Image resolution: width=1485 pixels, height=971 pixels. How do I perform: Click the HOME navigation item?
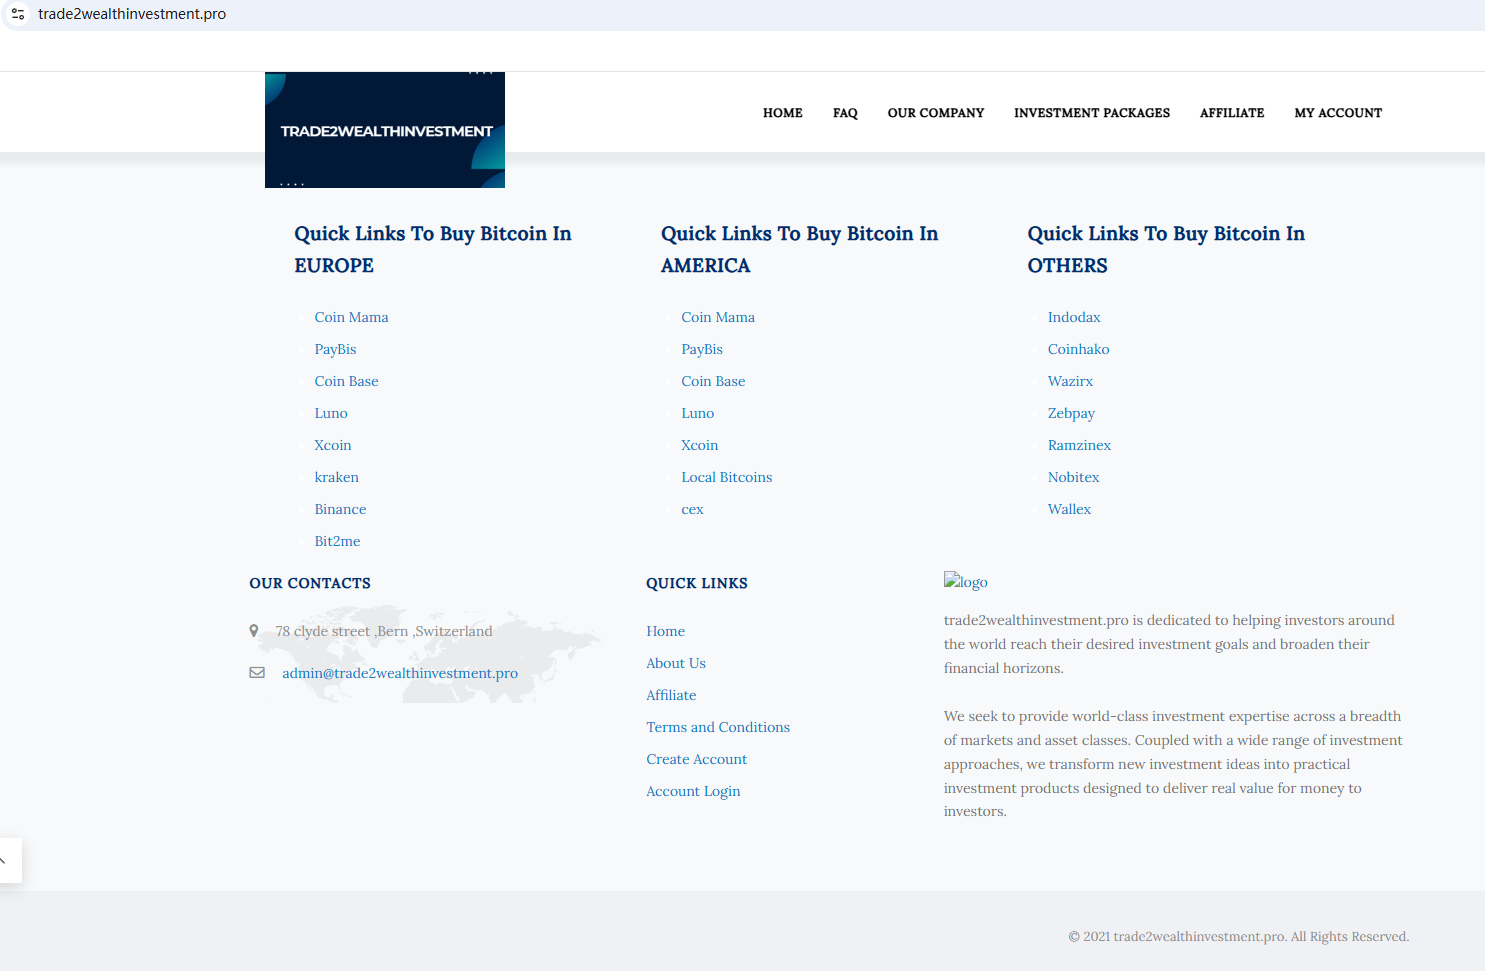tap(782, 113)
